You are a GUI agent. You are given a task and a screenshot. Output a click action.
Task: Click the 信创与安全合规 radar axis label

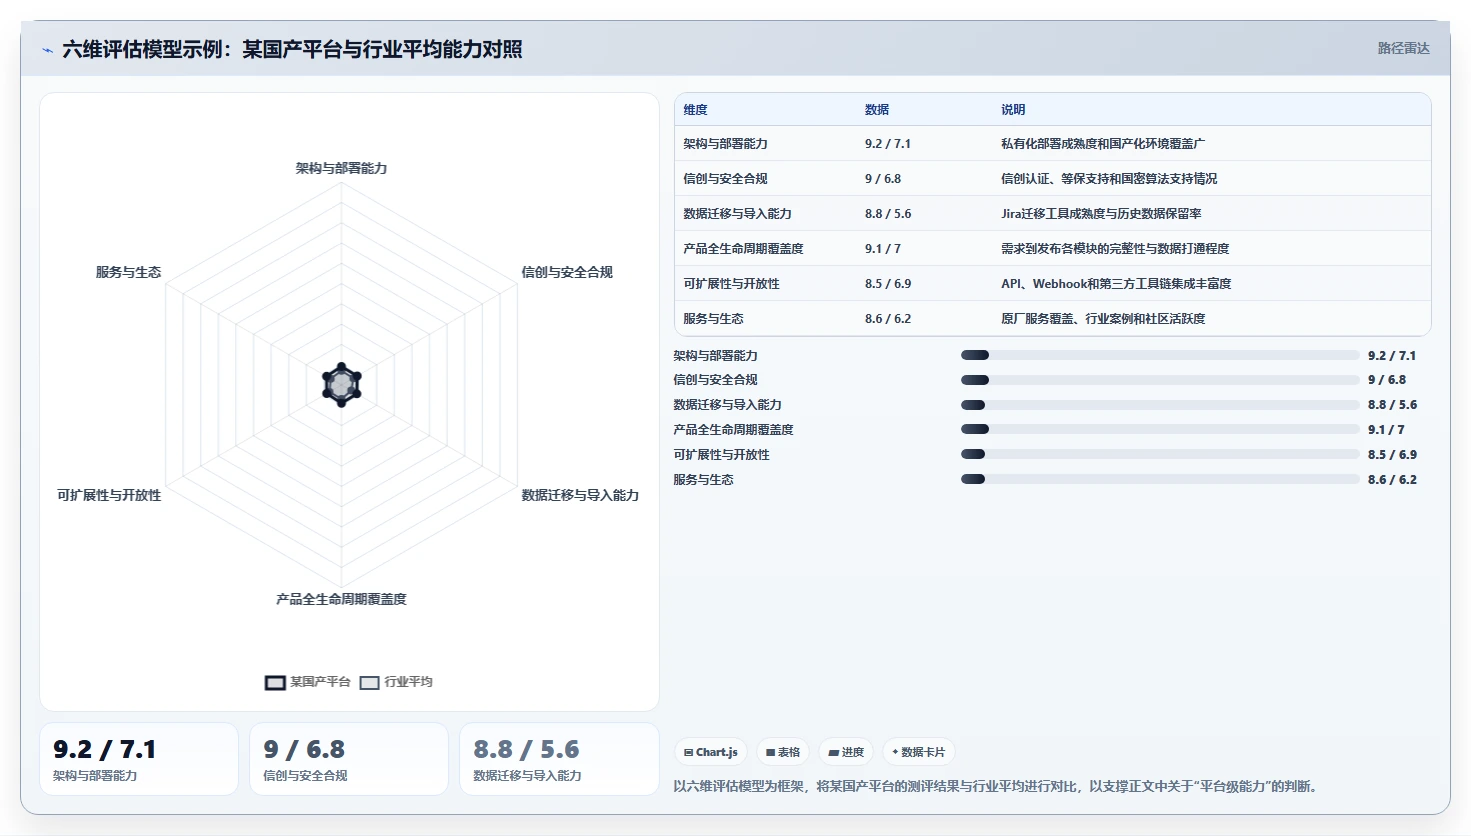(567, 272)
